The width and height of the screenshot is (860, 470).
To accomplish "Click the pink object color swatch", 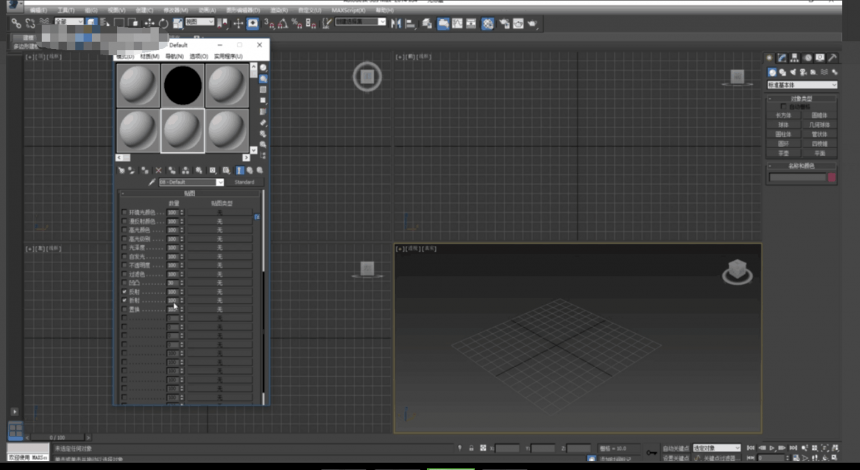I will tap(831, 177).
